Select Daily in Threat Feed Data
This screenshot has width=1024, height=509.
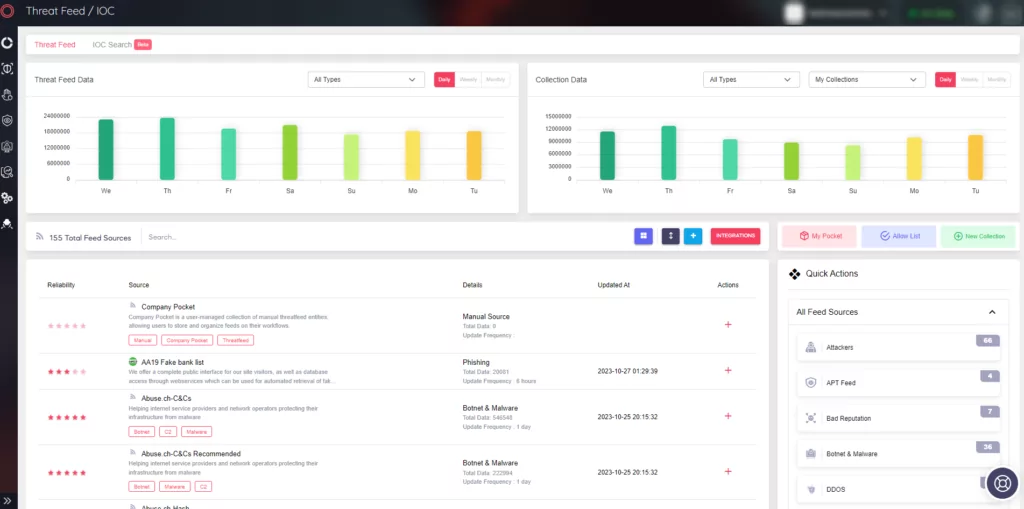point(445,80)
